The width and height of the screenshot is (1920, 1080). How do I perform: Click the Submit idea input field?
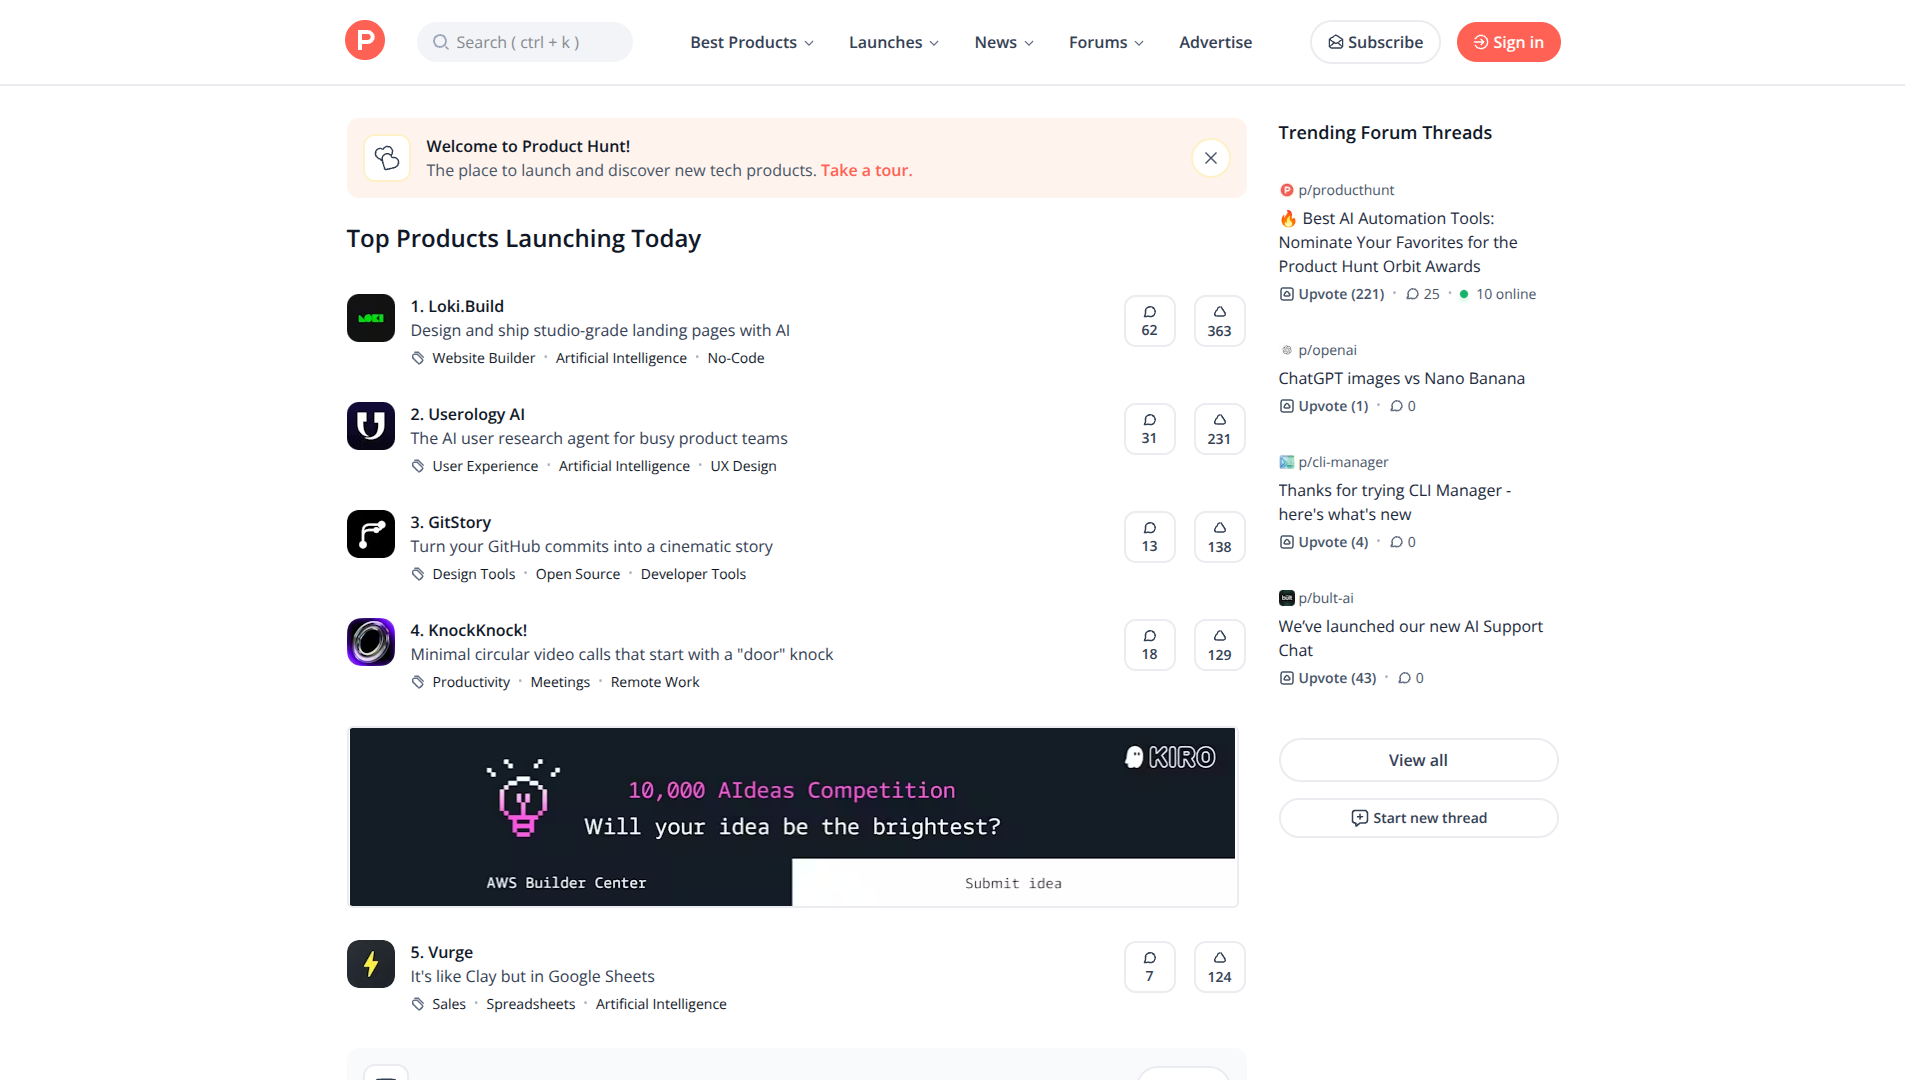point(1013,883)
